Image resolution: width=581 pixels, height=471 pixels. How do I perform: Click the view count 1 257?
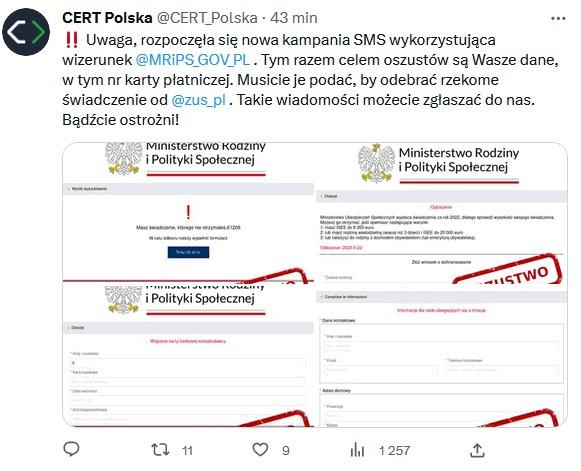tap(394, 451)
